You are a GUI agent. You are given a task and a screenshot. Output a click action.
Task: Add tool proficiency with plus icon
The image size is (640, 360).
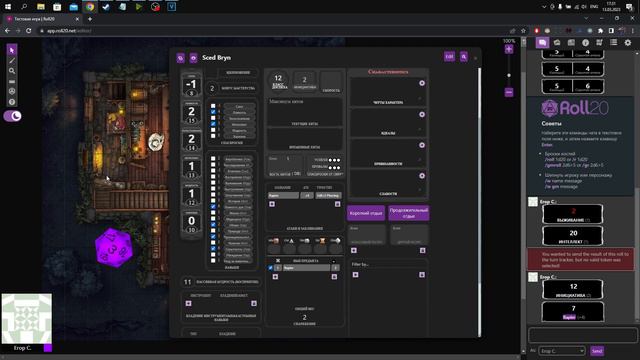point(188,303)
